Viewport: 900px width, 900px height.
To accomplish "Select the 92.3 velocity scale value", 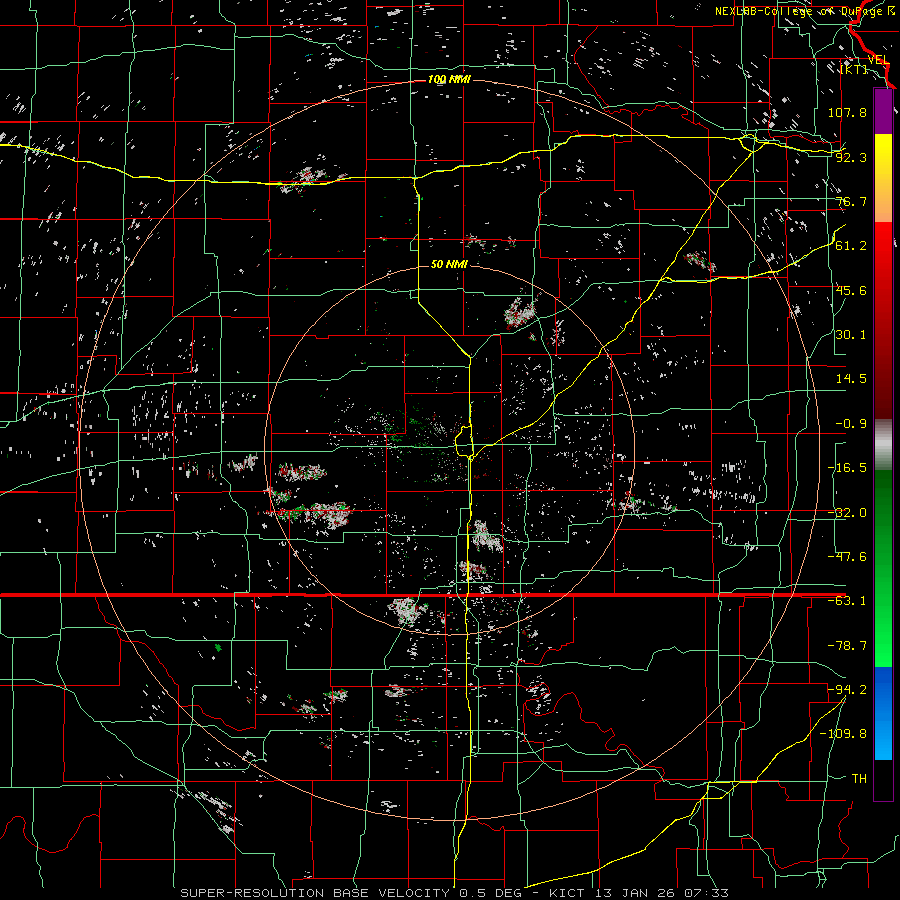I will tap(851, 157).
